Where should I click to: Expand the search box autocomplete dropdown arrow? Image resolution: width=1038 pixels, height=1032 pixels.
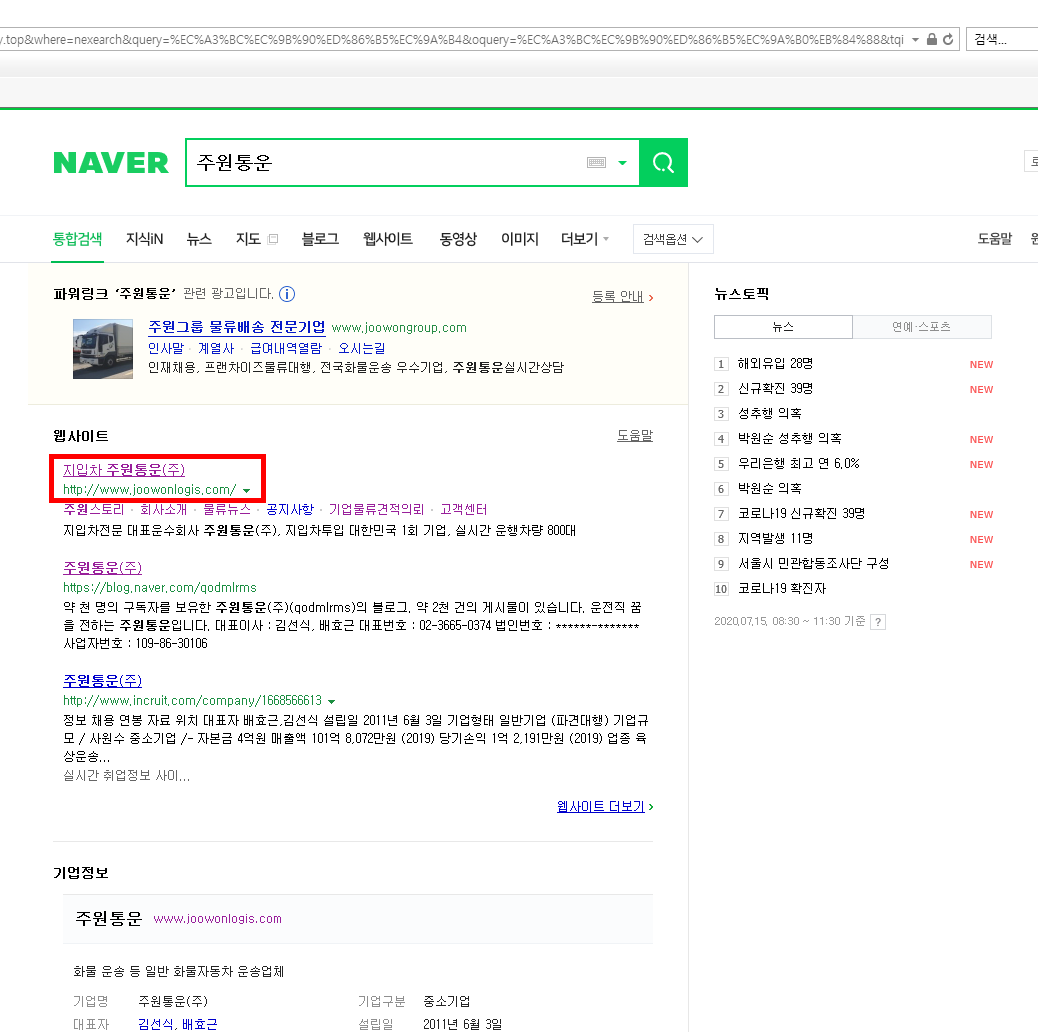tap(622, 163)
